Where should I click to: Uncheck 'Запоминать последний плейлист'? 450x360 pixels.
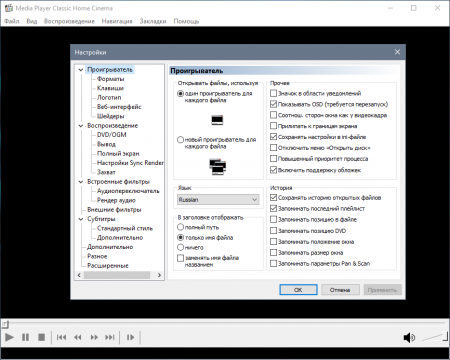[x=273, y=209]
